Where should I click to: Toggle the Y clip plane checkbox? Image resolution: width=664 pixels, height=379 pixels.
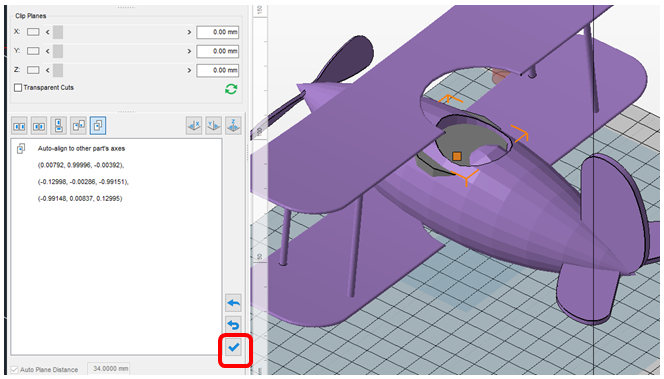(x=33, y=51)
